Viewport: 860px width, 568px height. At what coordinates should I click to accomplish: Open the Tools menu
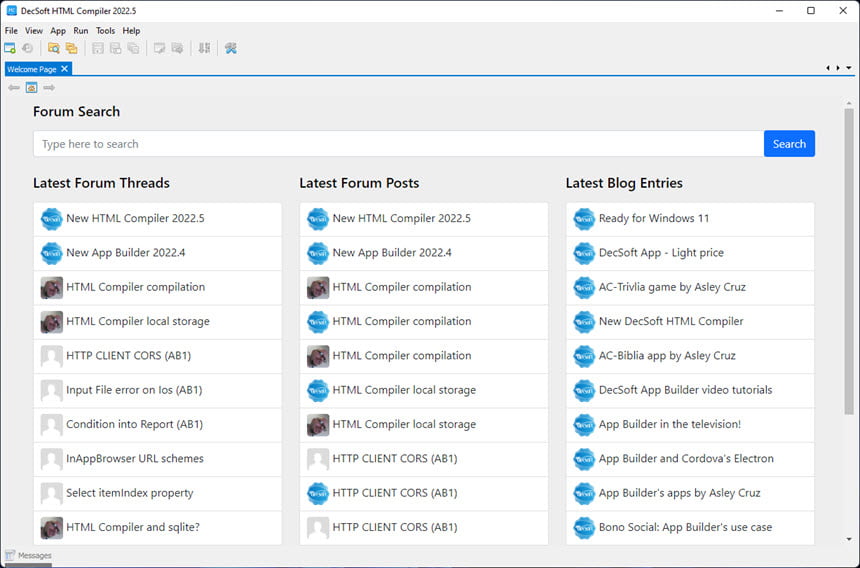click(105, 31)
